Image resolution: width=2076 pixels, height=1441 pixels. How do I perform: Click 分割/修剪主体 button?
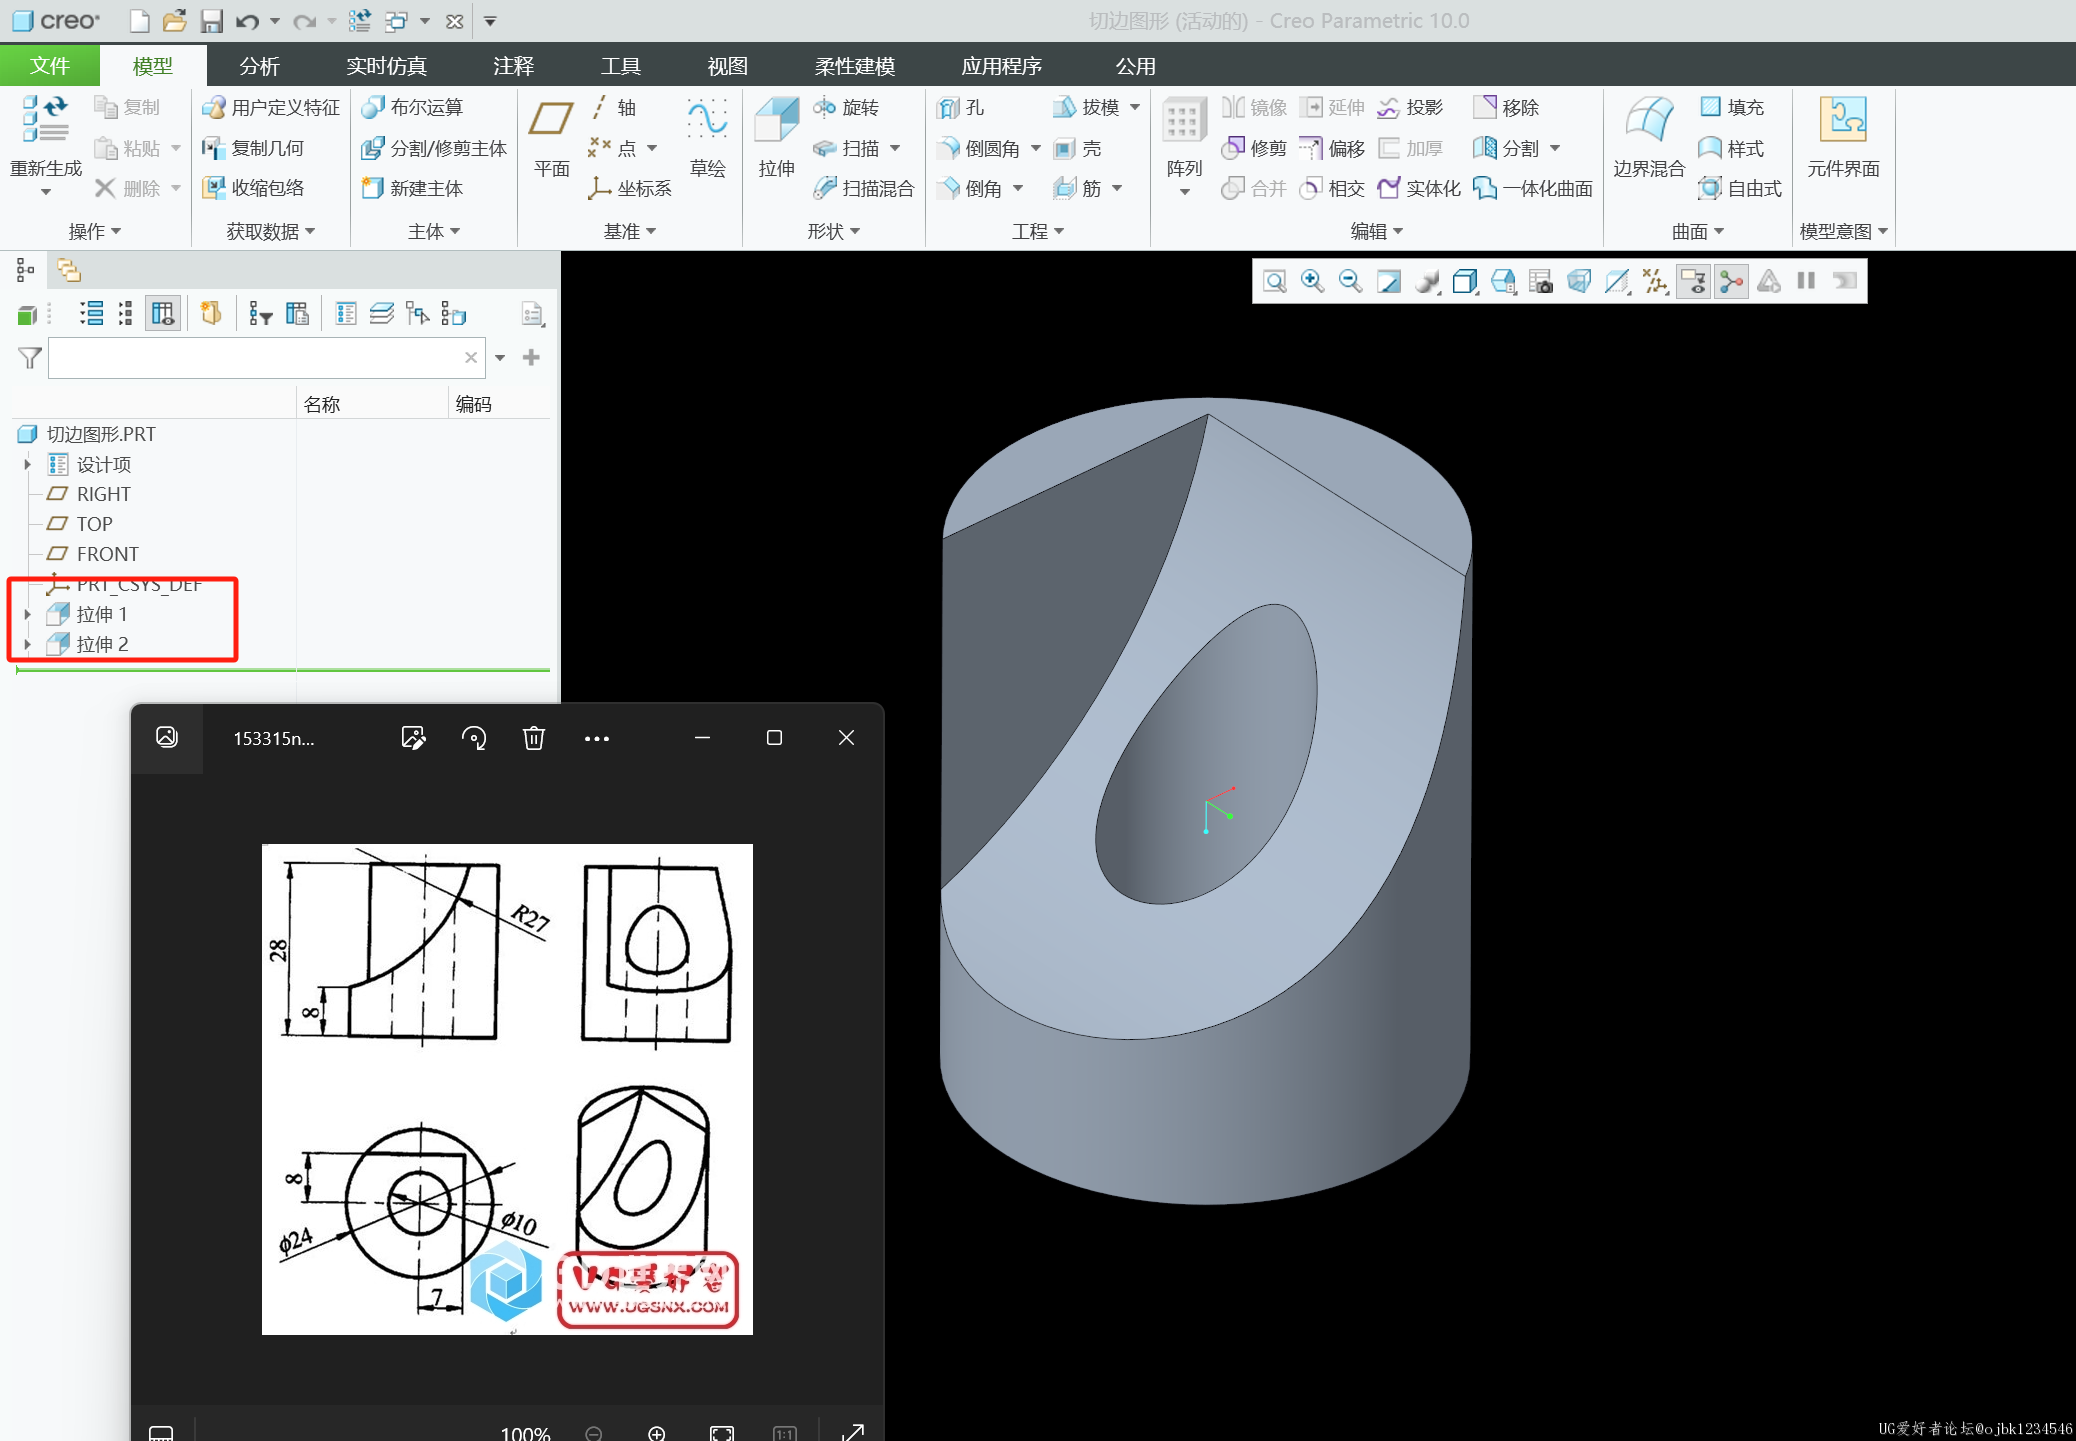click(x=434, y=148)
